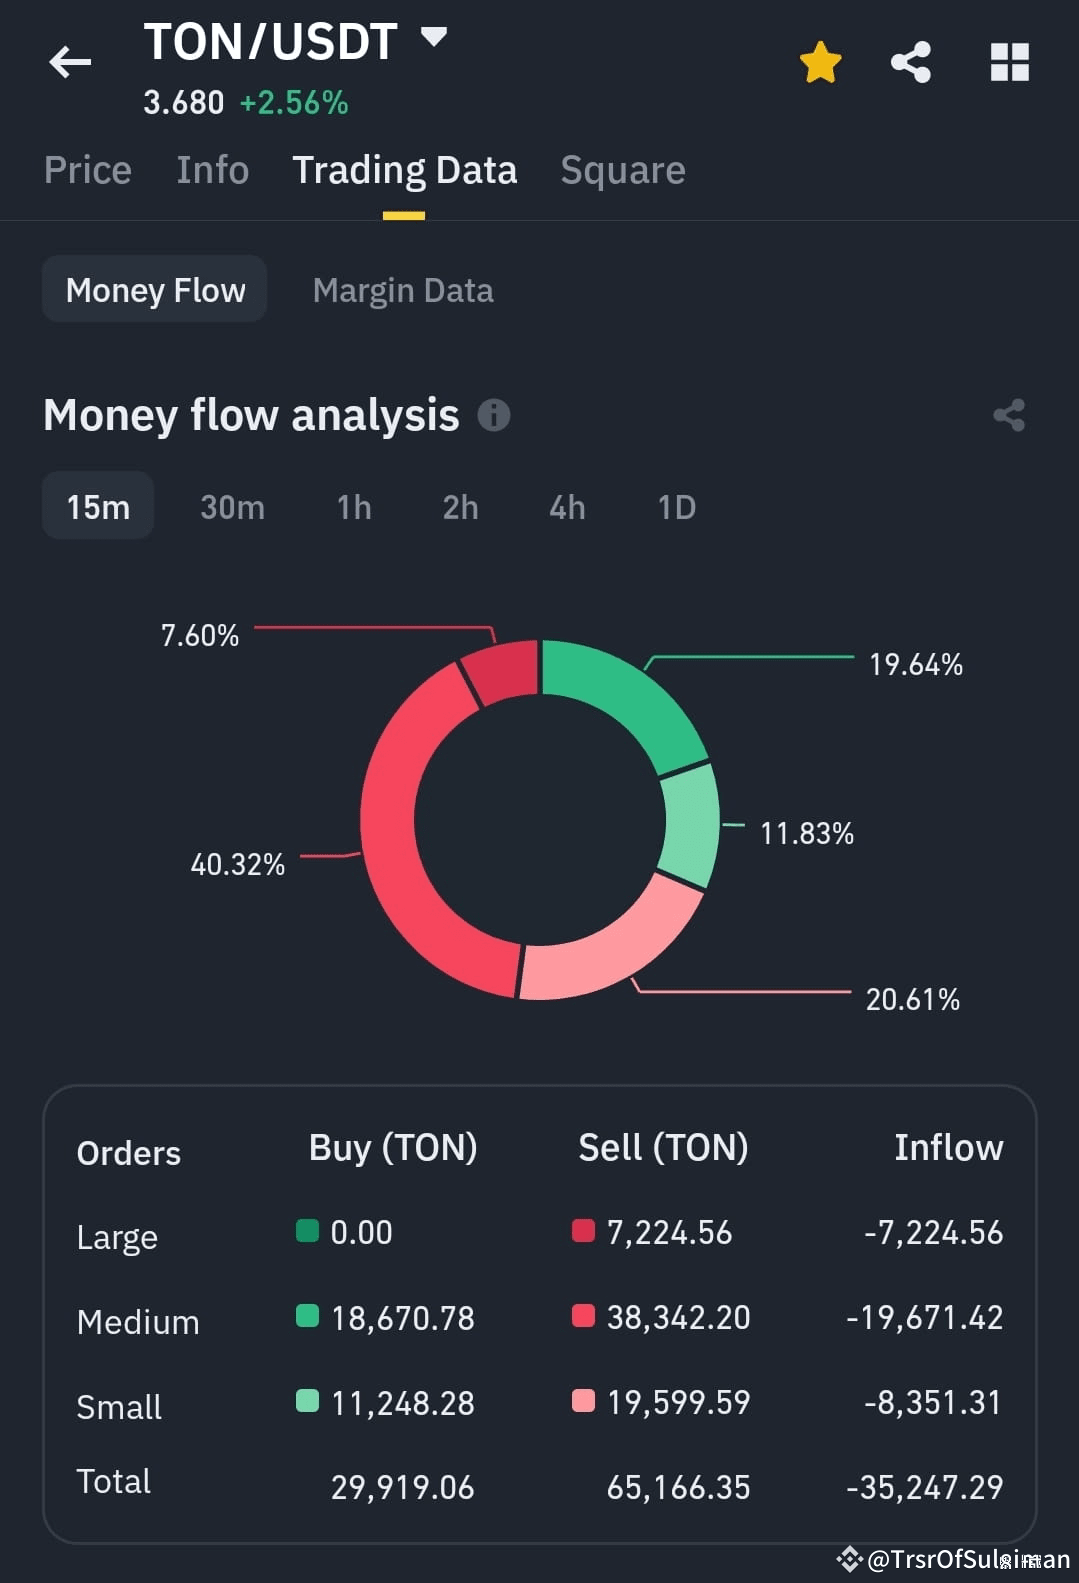Select the 4h time interval
1079x1583 pixels.
click(567, 507)
